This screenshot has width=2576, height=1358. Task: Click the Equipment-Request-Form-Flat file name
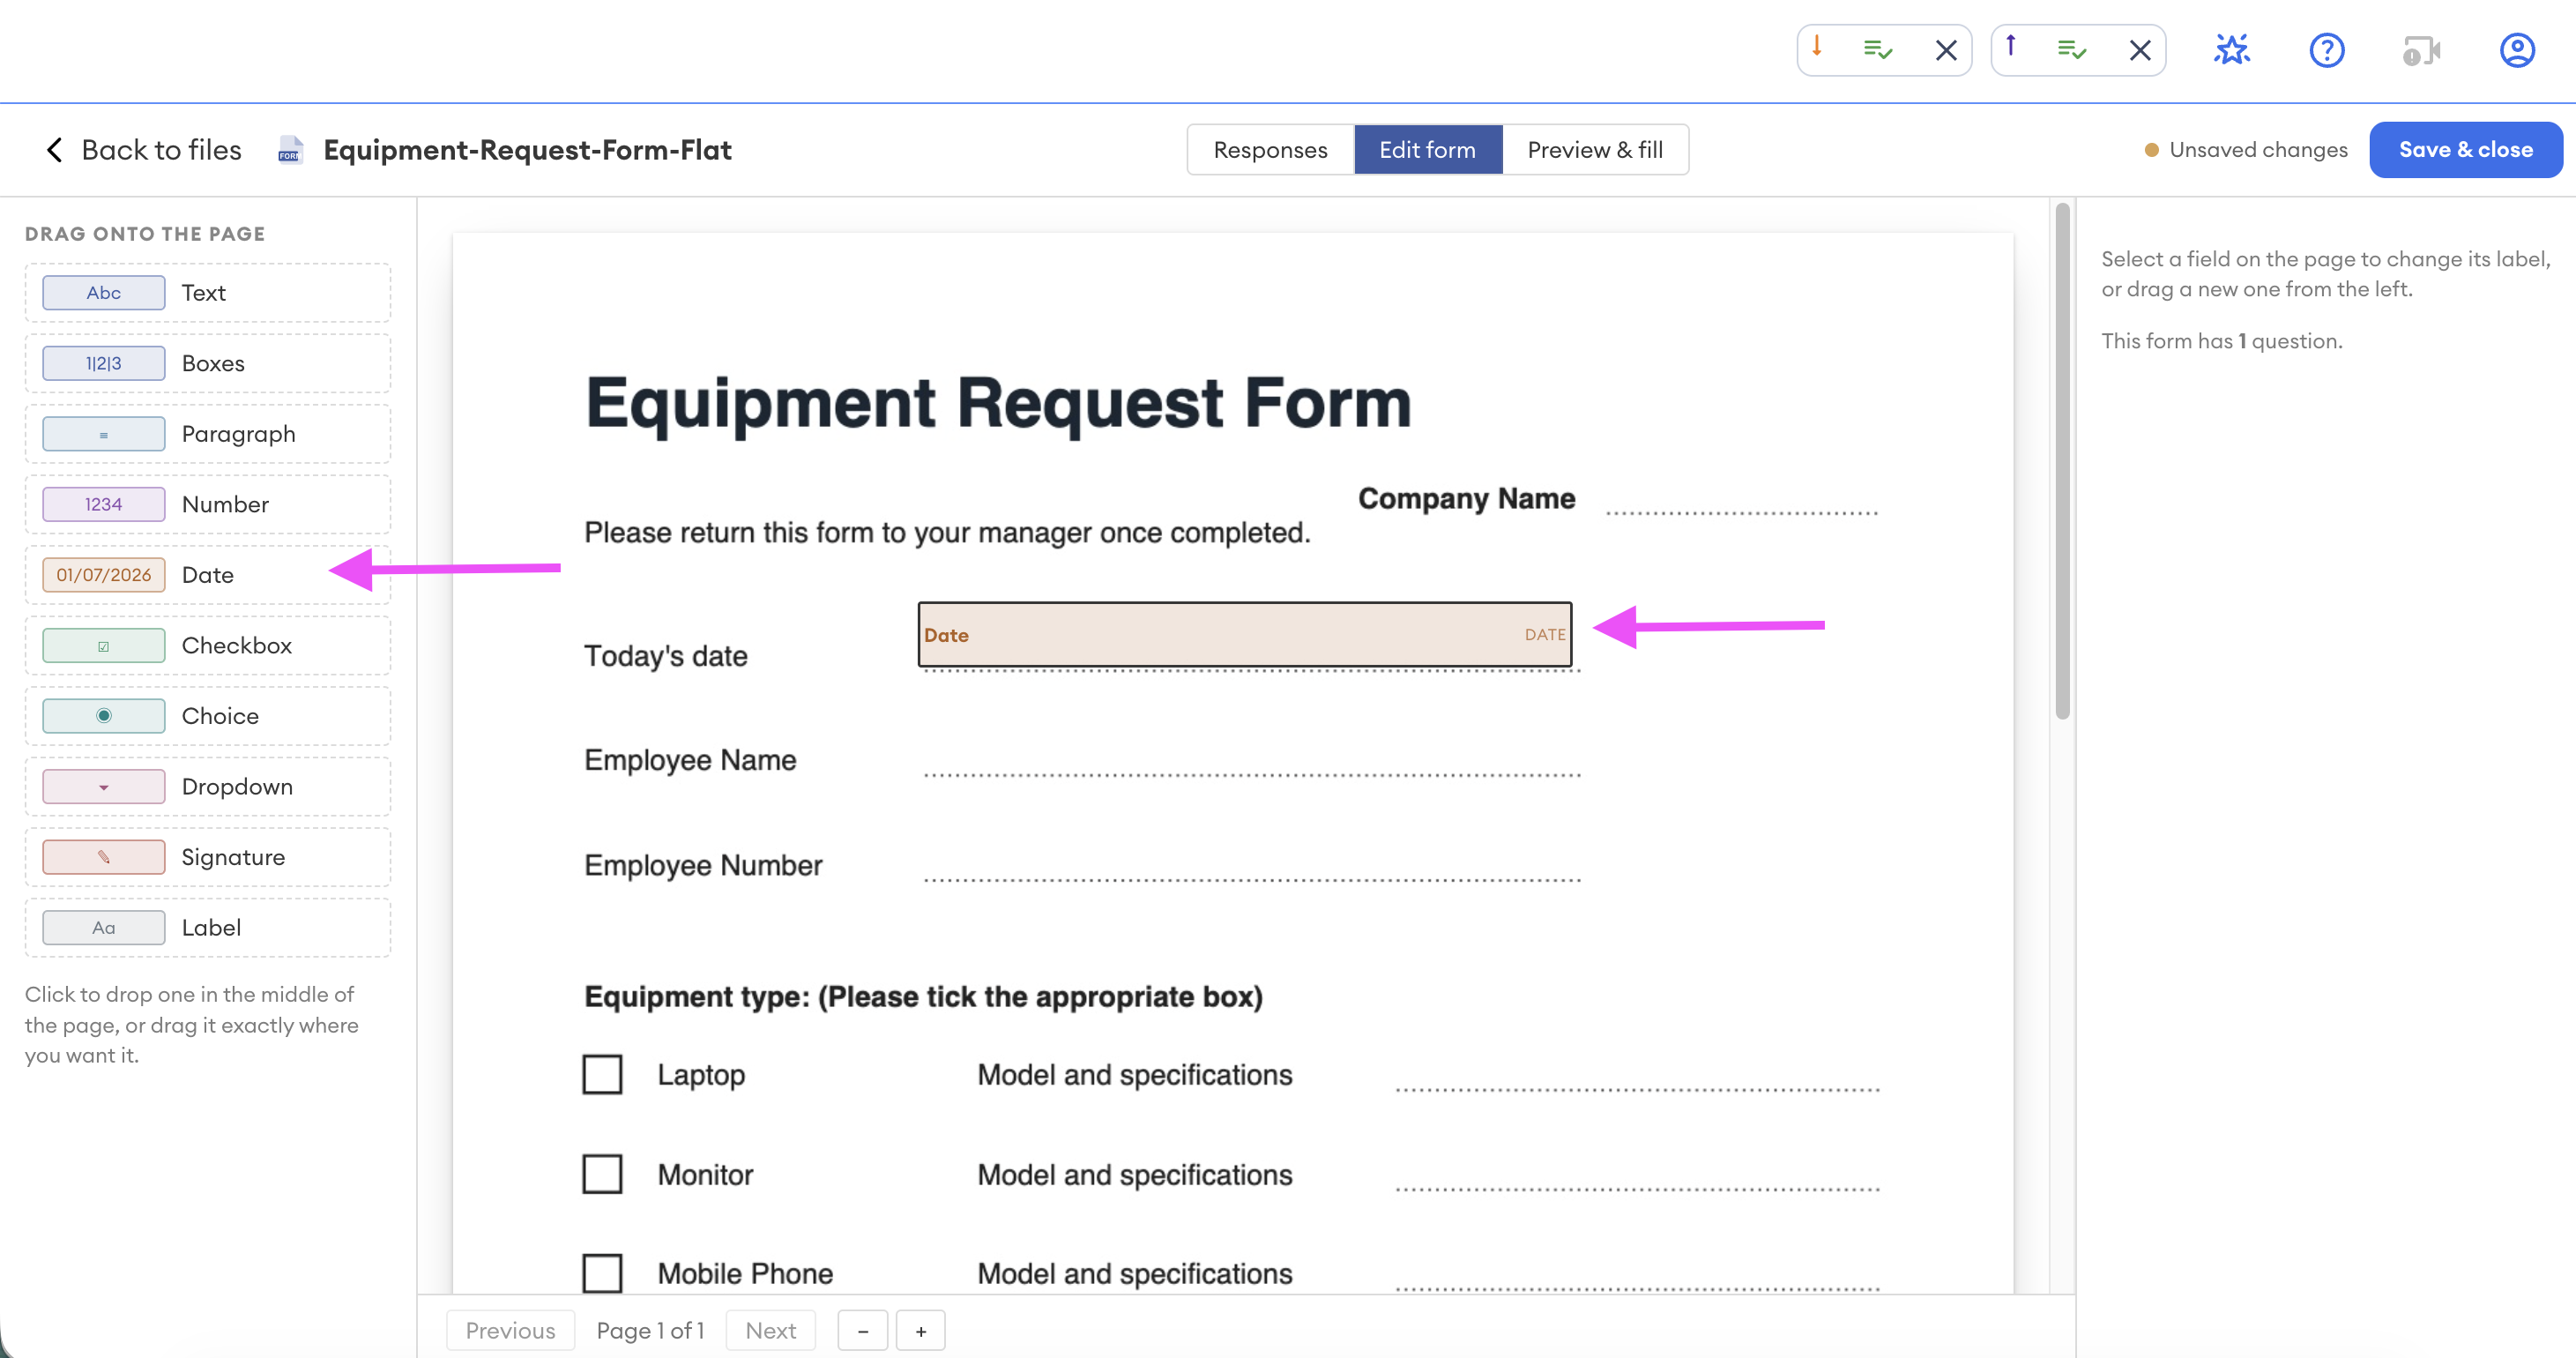point(527,150)
